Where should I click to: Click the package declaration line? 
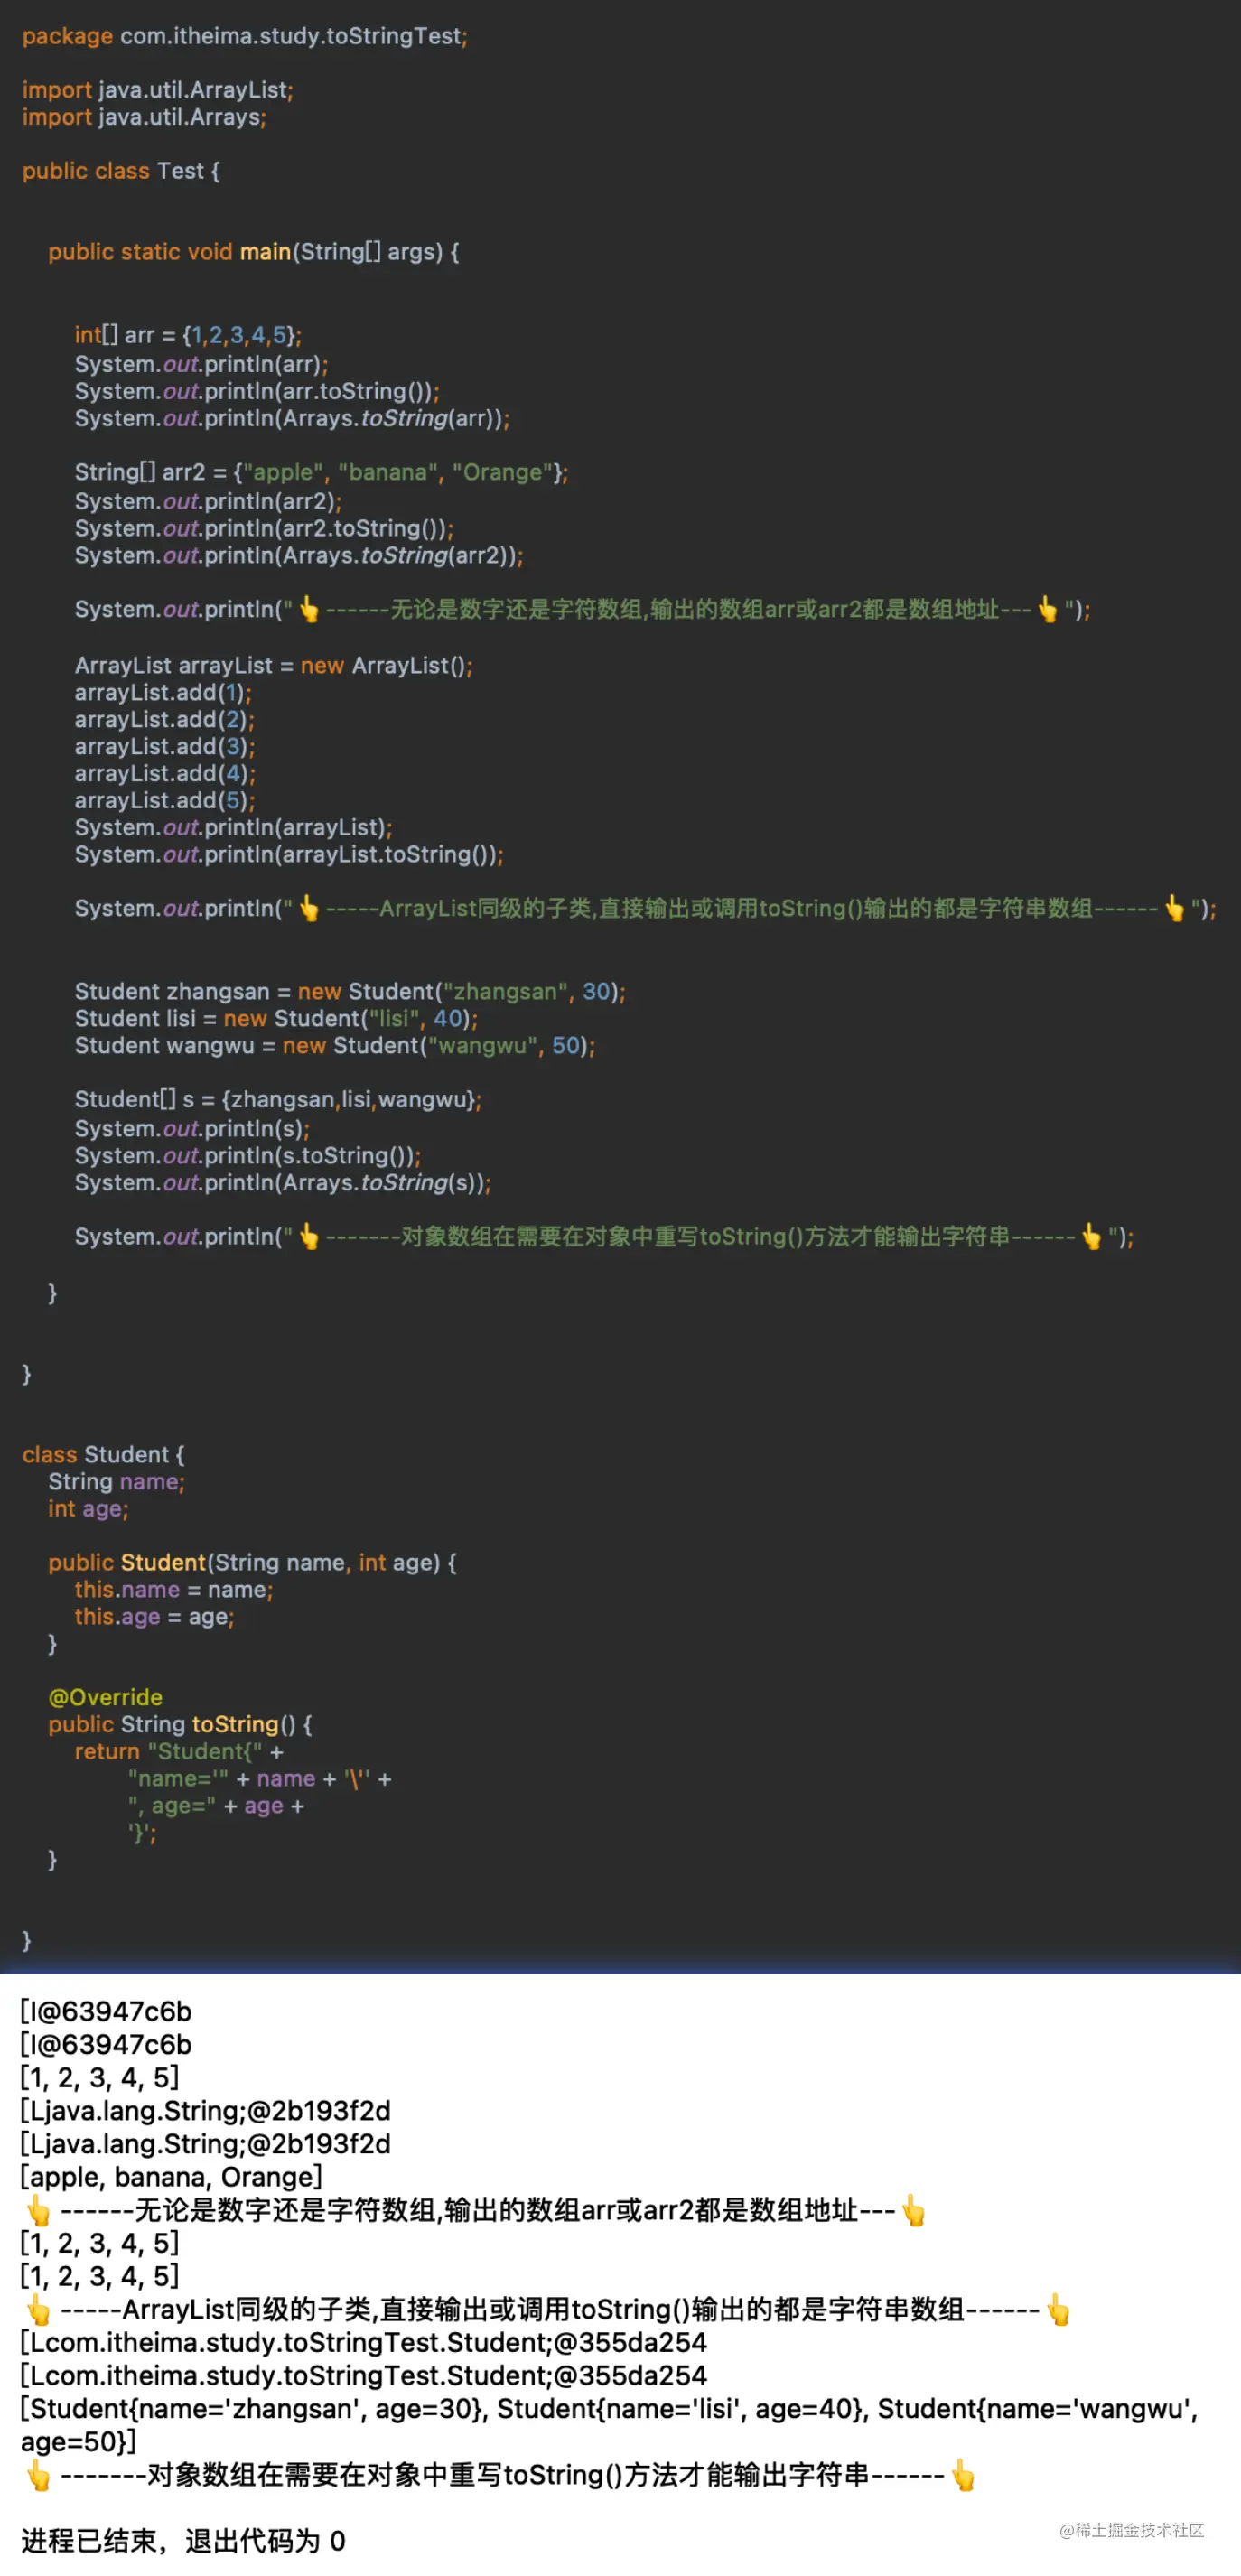click(x=244, y=36)
